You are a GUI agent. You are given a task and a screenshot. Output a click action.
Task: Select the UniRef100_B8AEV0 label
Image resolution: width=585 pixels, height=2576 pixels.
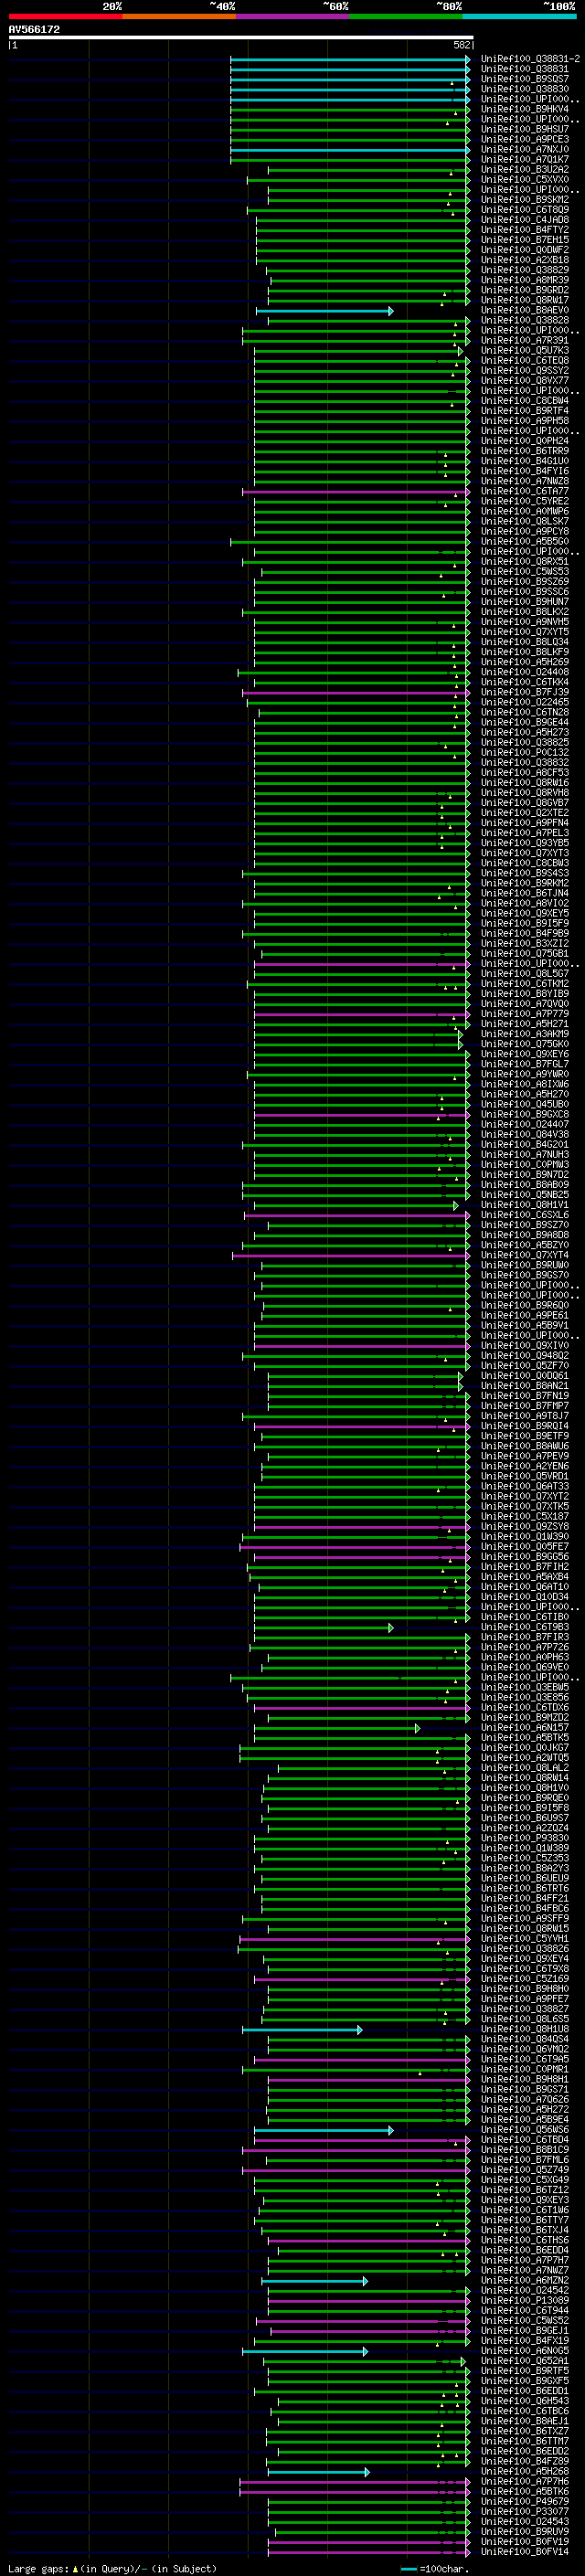525,310
